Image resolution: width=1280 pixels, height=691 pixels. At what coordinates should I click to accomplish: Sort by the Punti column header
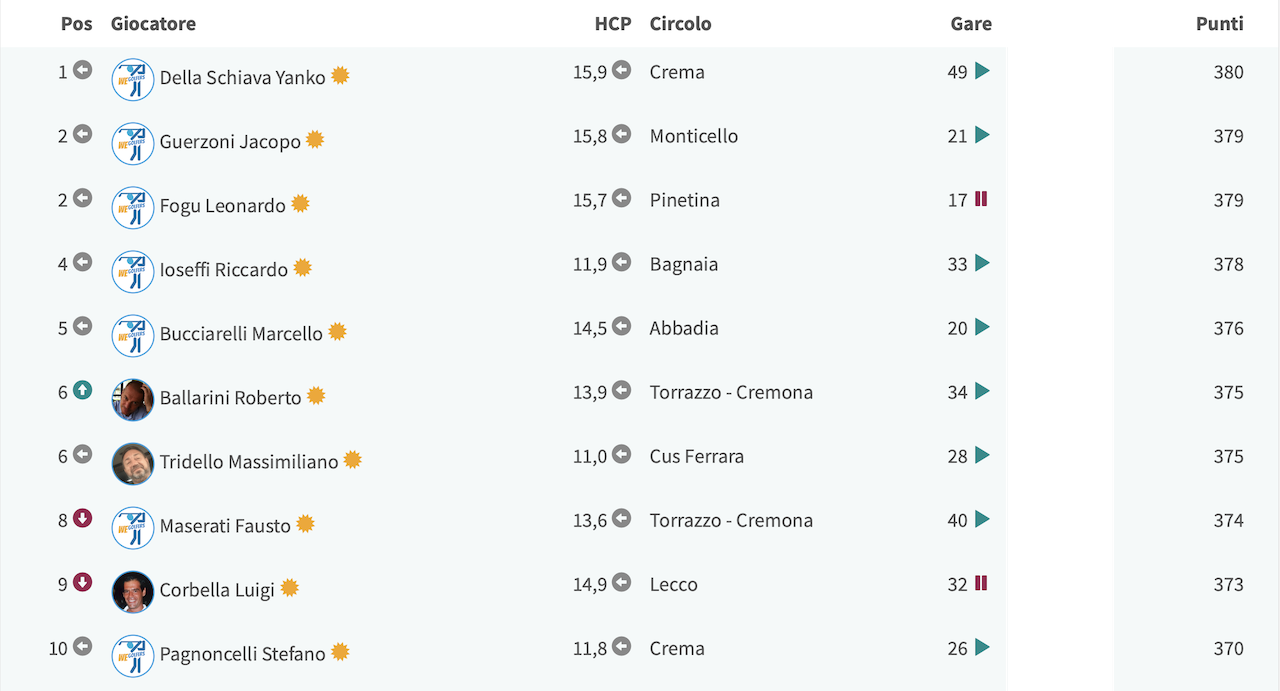point(1220,24)
